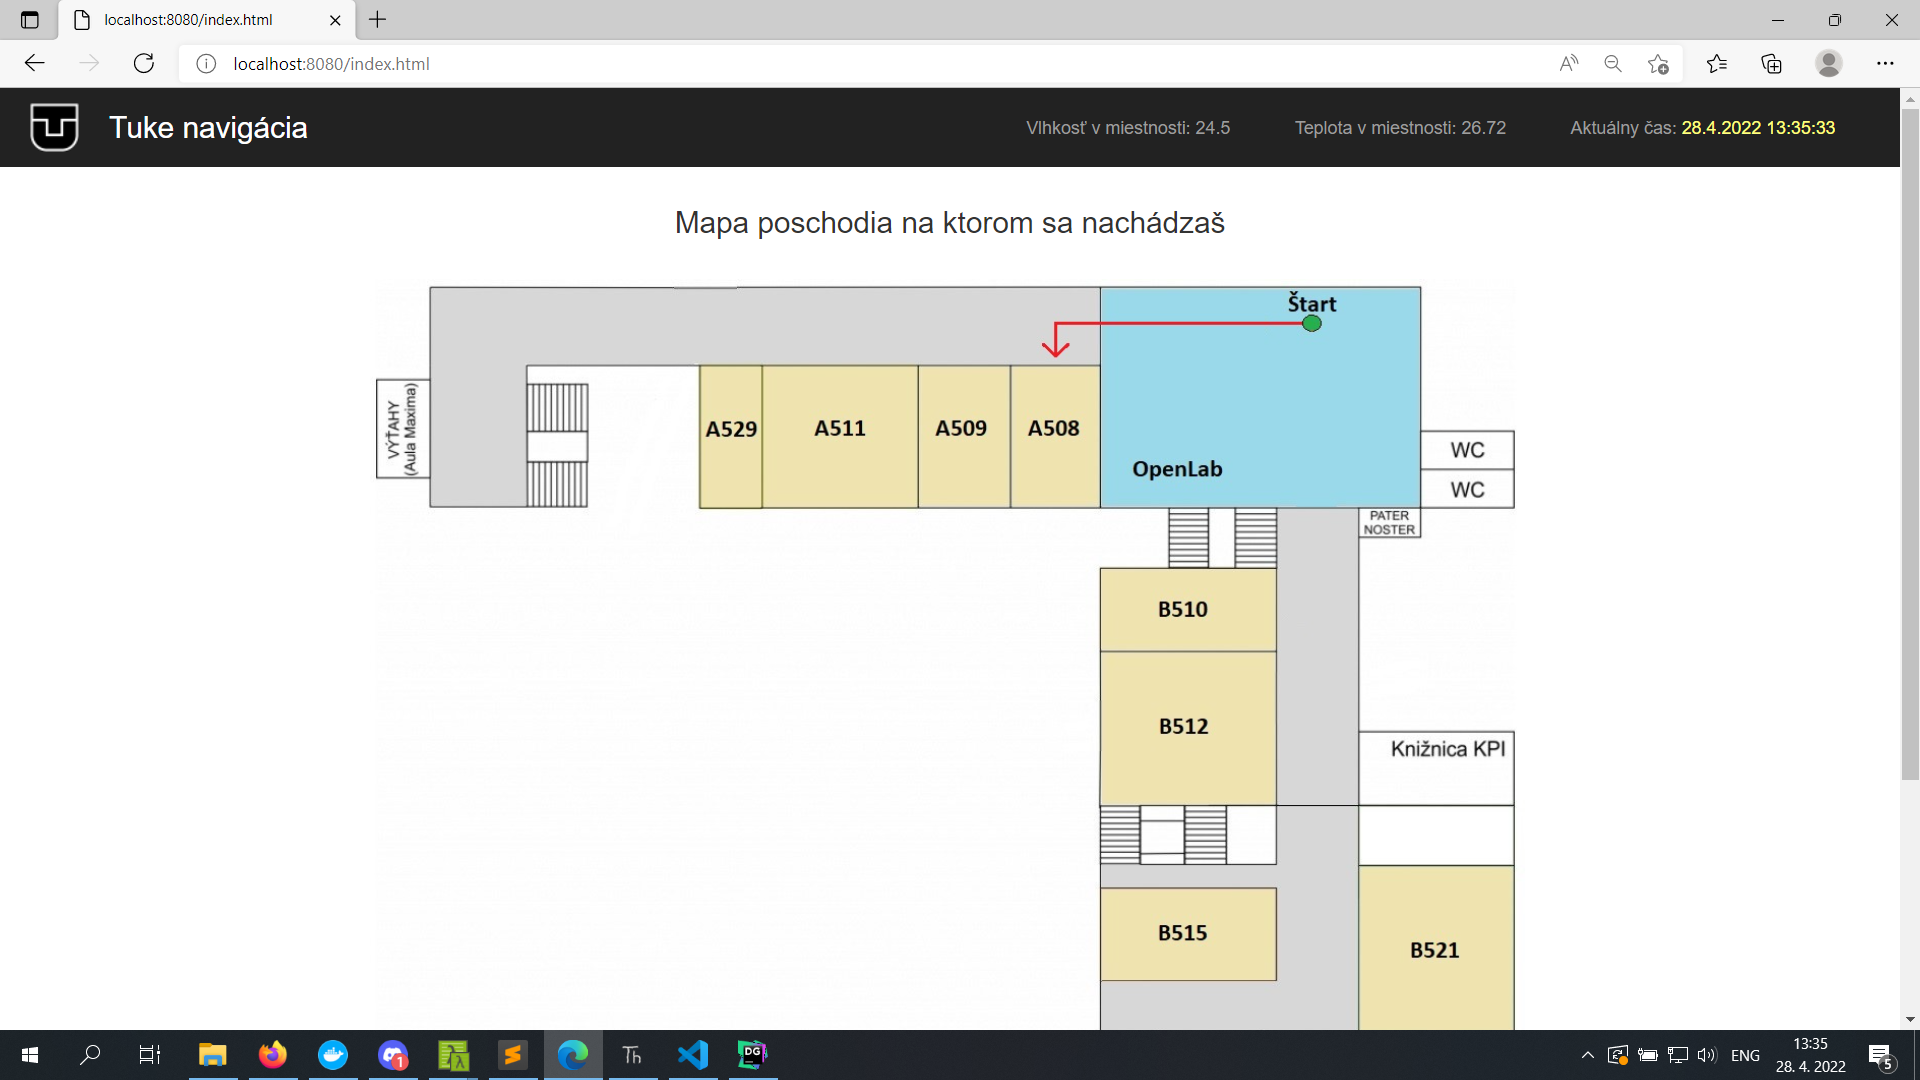Open the Favorites list icon
Image resolution: width=1920 pixels, height=1080 pixels.
1717,64
